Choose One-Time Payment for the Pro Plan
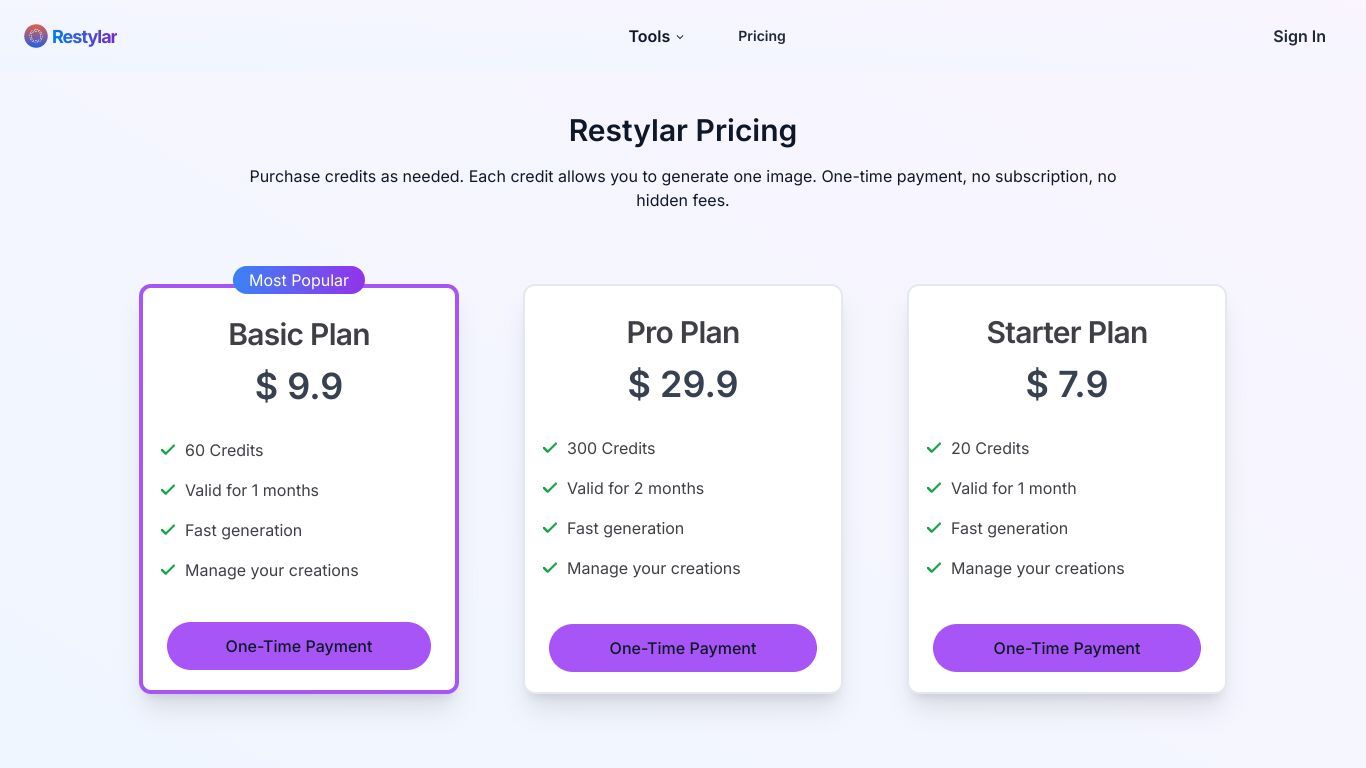1366x768 pixels. click(x=683, y=648)
